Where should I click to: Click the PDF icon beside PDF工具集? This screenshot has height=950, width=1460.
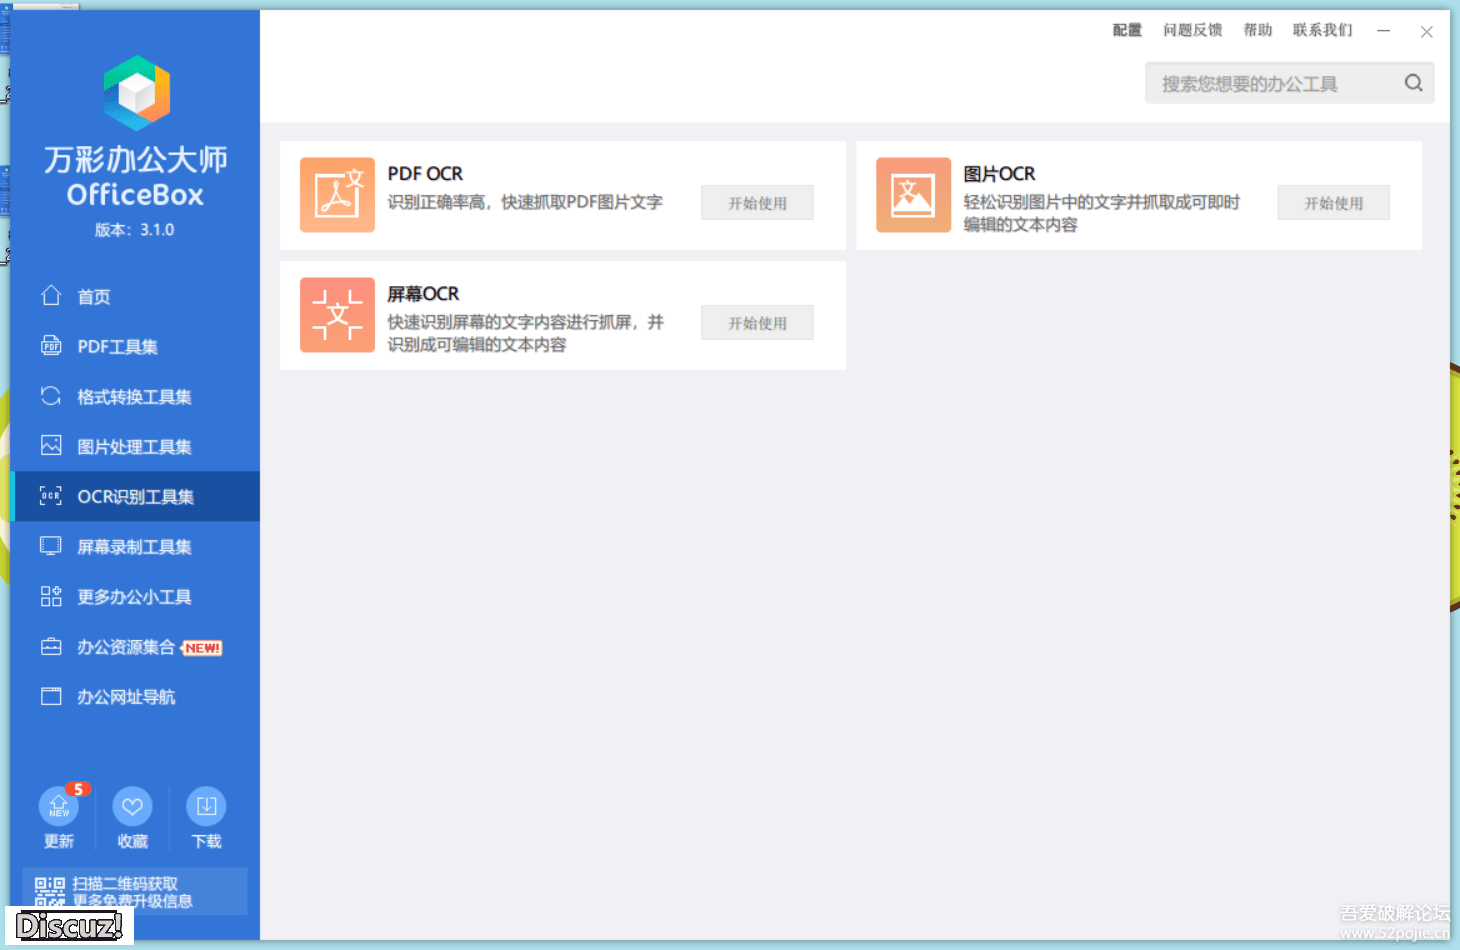tap(51, 345)
